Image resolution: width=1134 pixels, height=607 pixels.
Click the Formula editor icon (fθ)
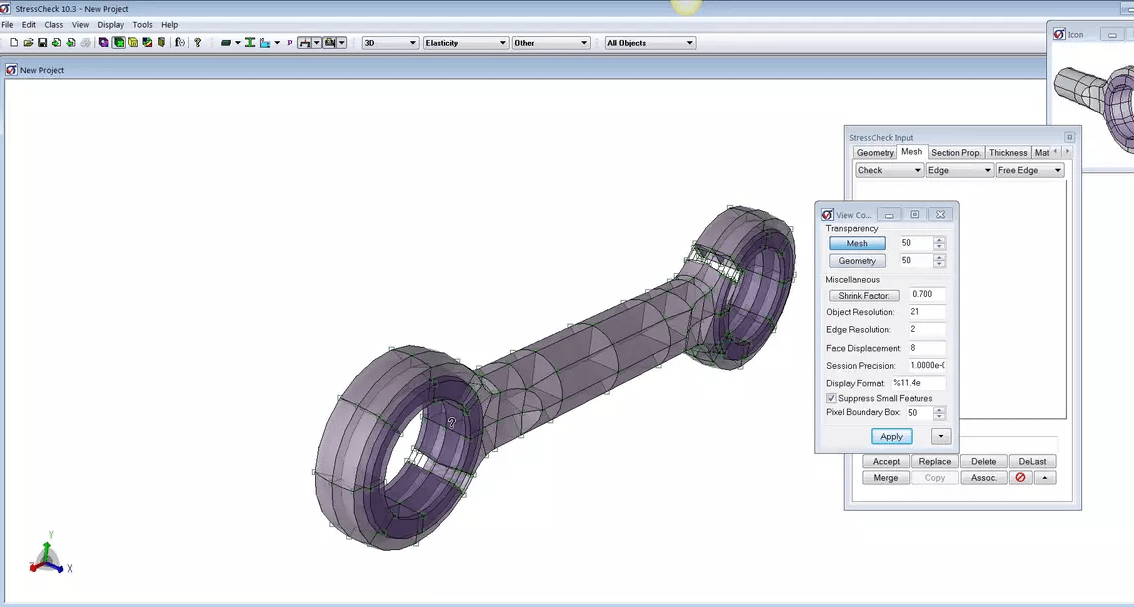coord(178,42)
